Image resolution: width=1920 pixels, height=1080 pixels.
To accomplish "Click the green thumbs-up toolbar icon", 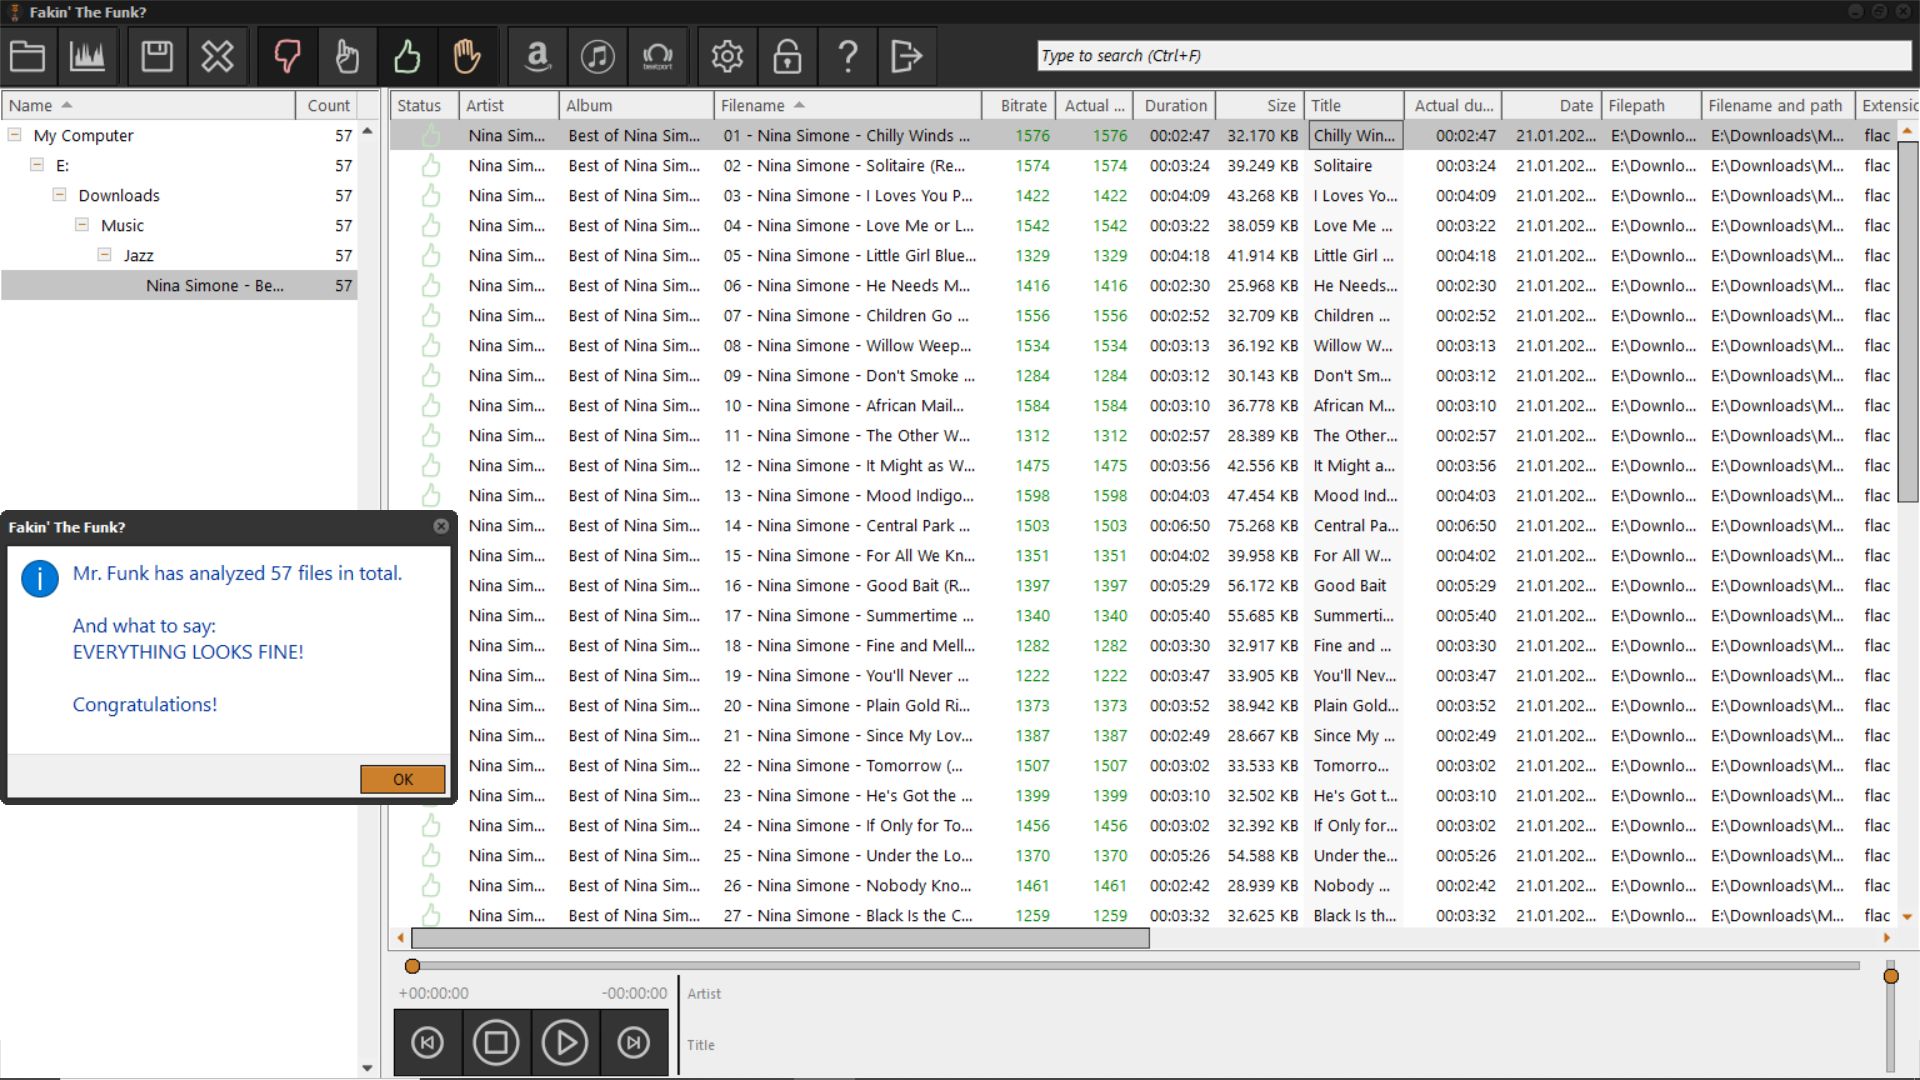I will coord(407,56).
